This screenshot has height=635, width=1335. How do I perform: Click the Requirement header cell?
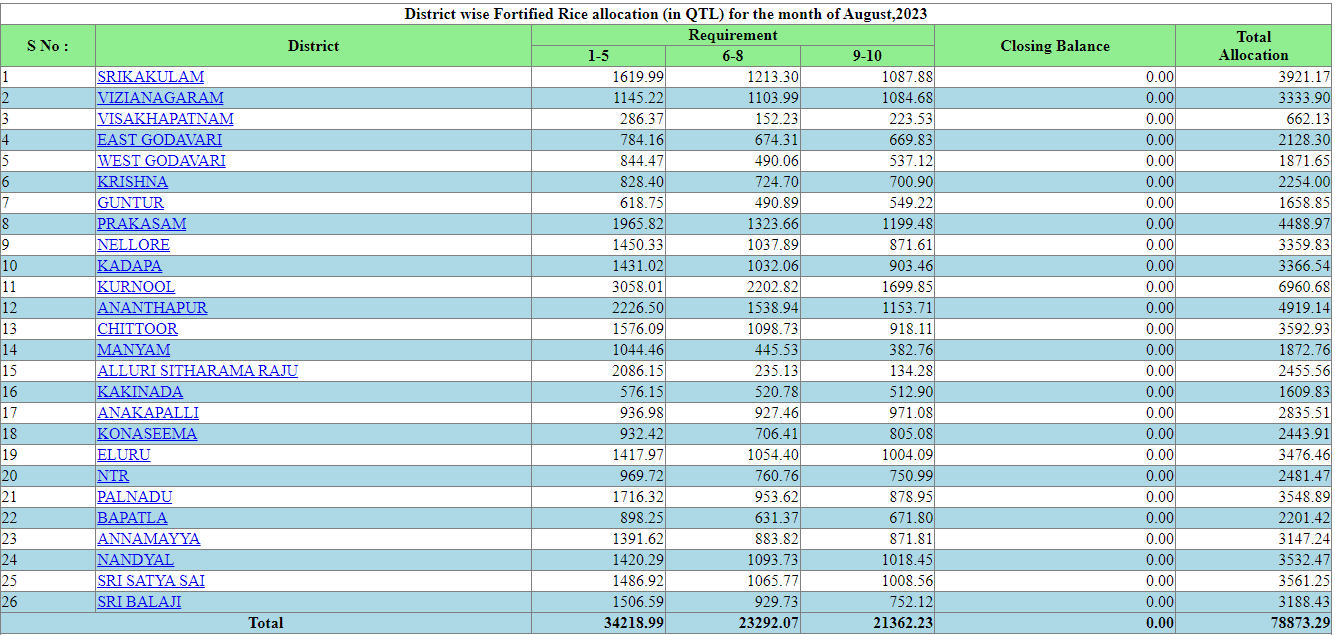(733, 35)
